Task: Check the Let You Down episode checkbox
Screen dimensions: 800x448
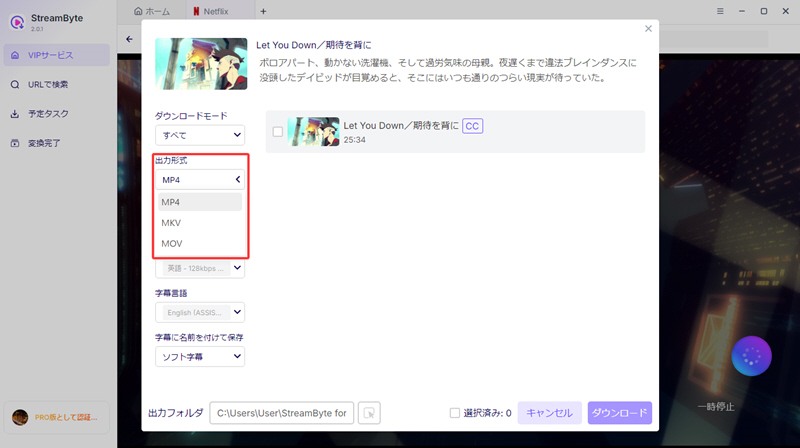Action: tap(278, 132)
